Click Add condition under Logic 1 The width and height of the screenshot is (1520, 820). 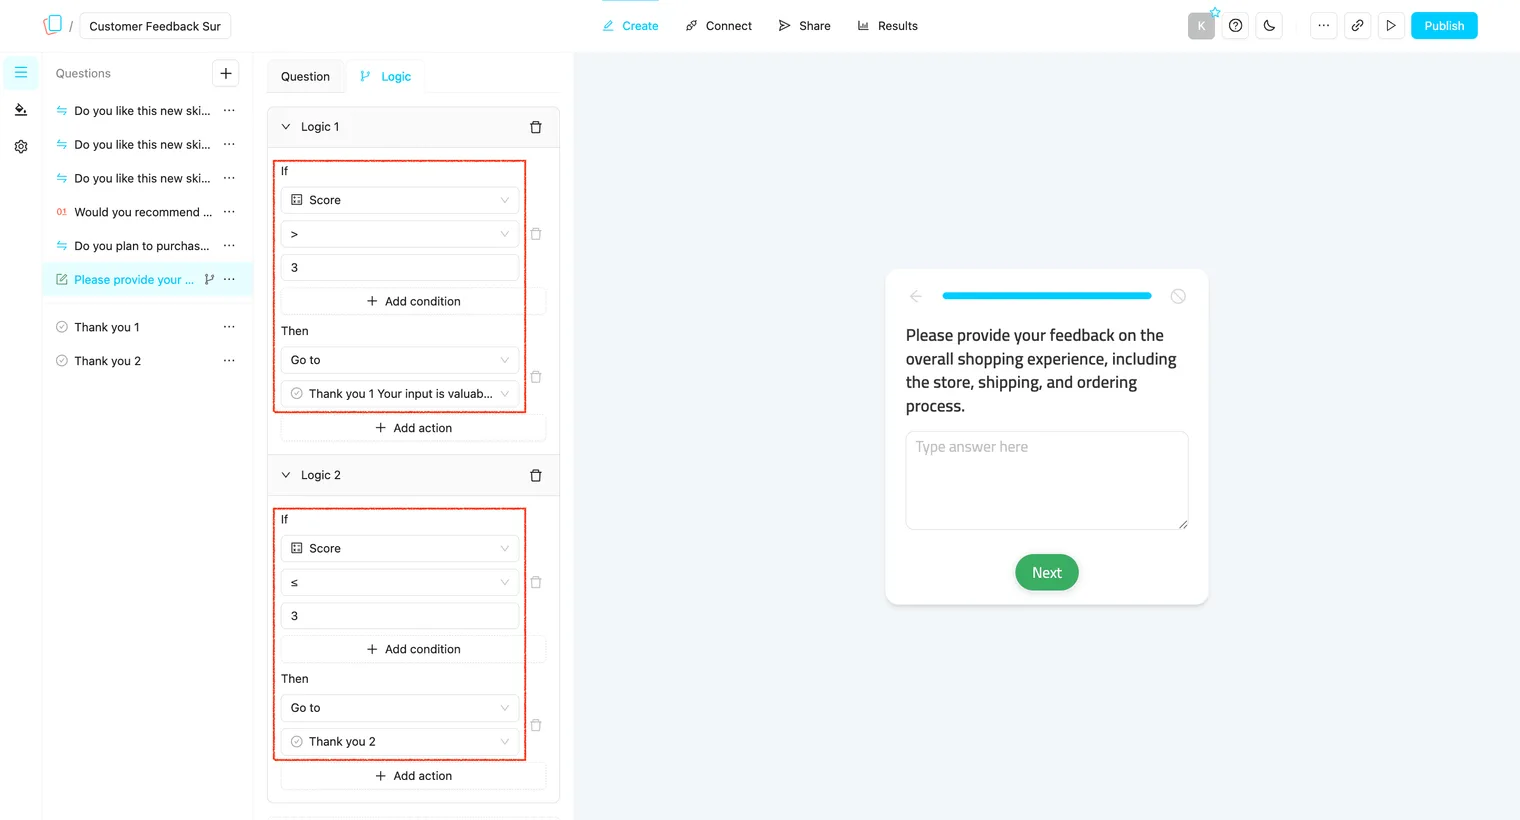click(414, 301)
